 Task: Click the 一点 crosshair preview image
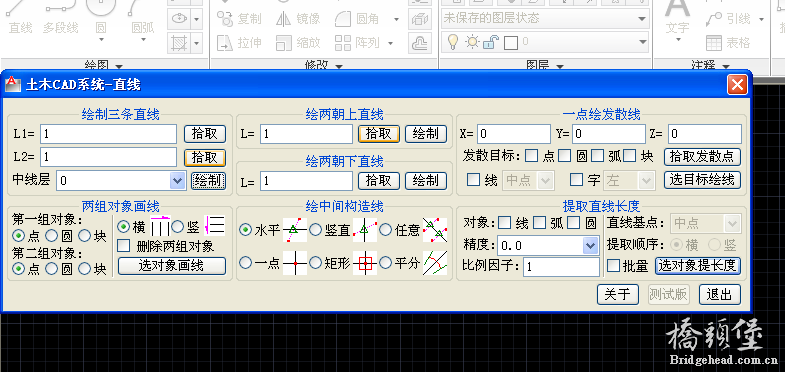point(294,263)
